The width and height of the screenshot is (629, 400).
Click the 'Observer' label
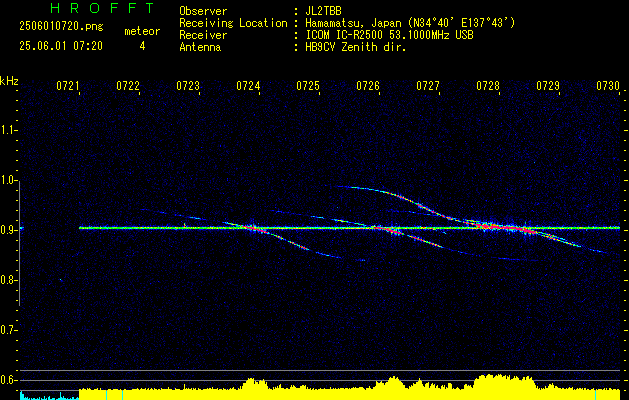[x=203, y=11]
